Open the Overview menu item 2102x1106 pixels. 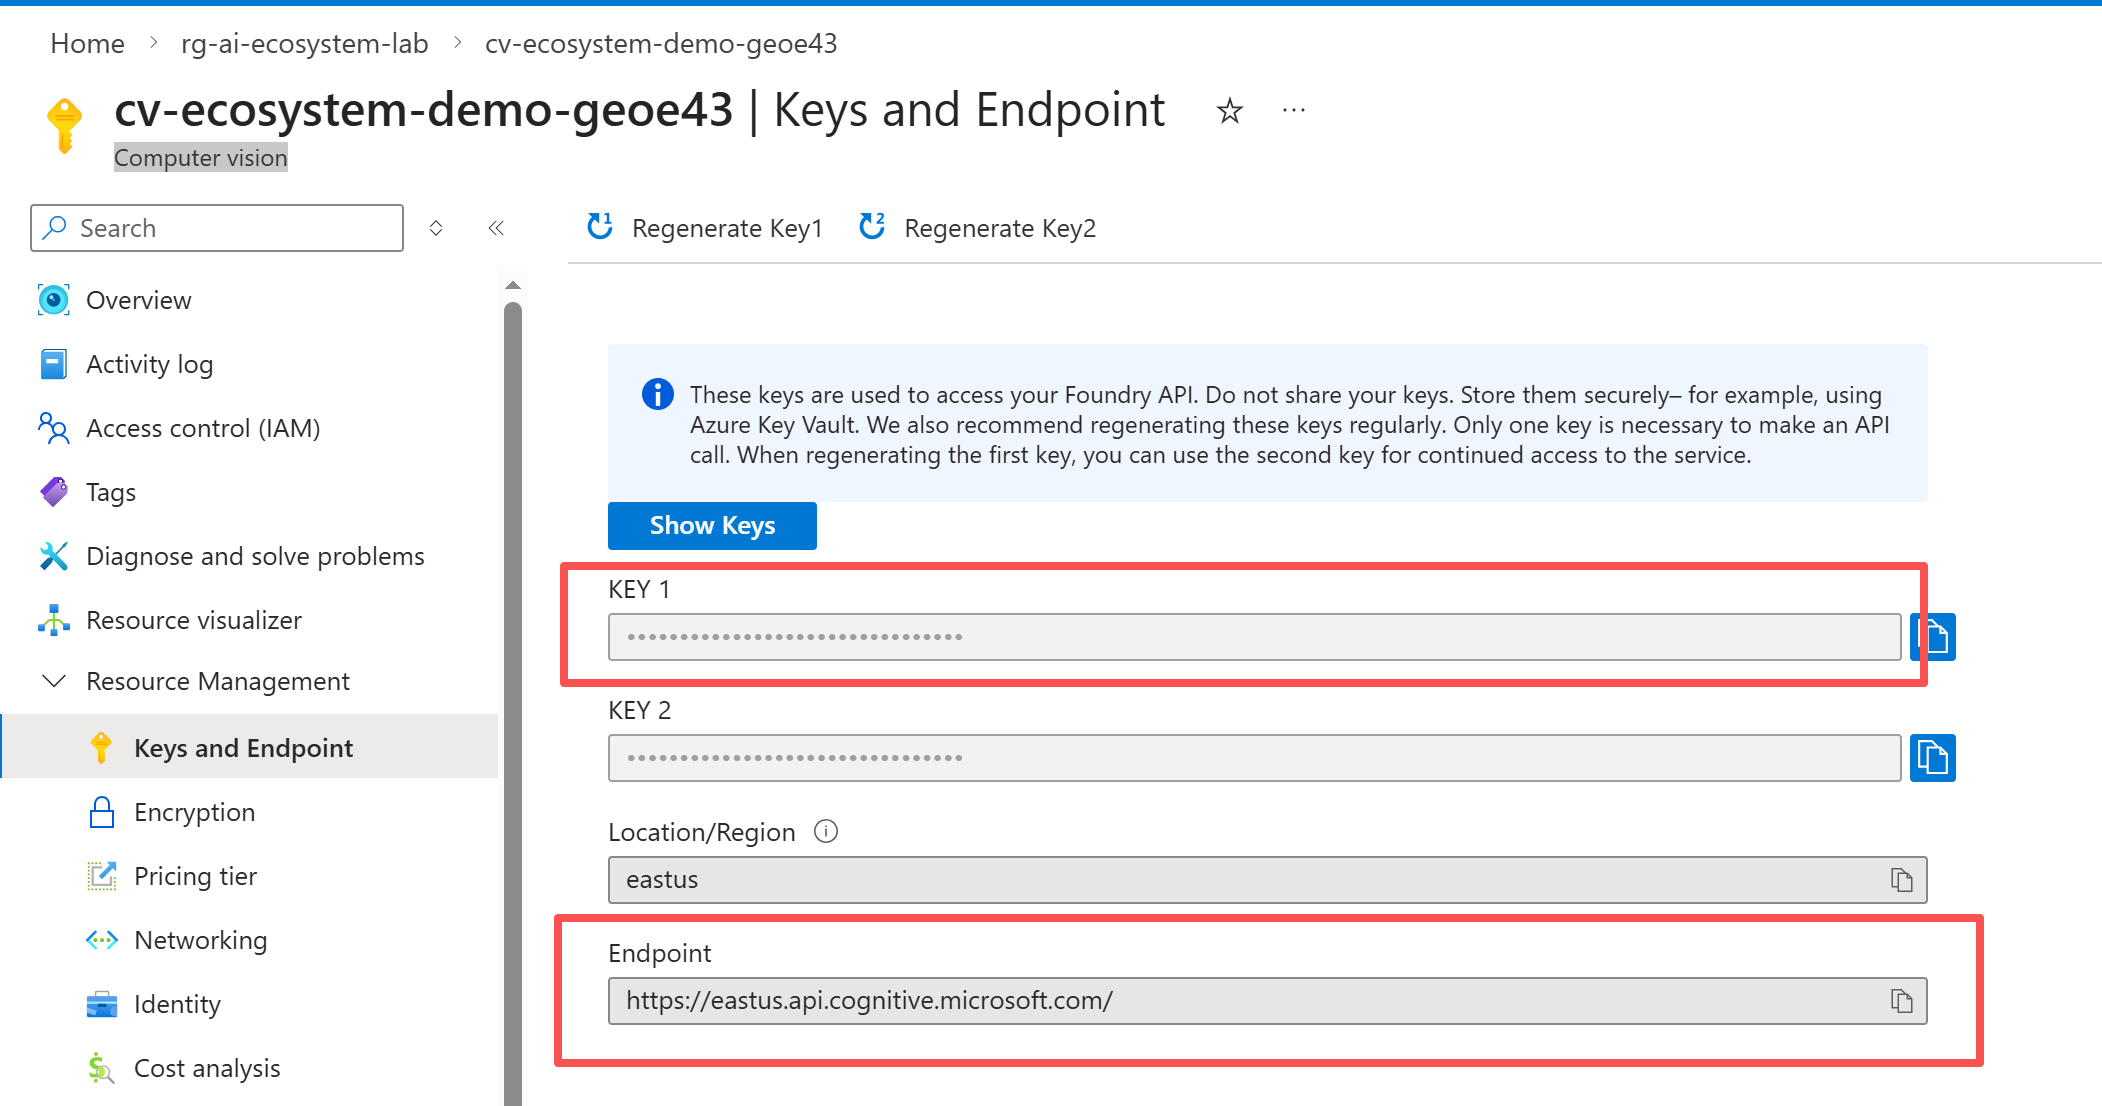point(138,300)
